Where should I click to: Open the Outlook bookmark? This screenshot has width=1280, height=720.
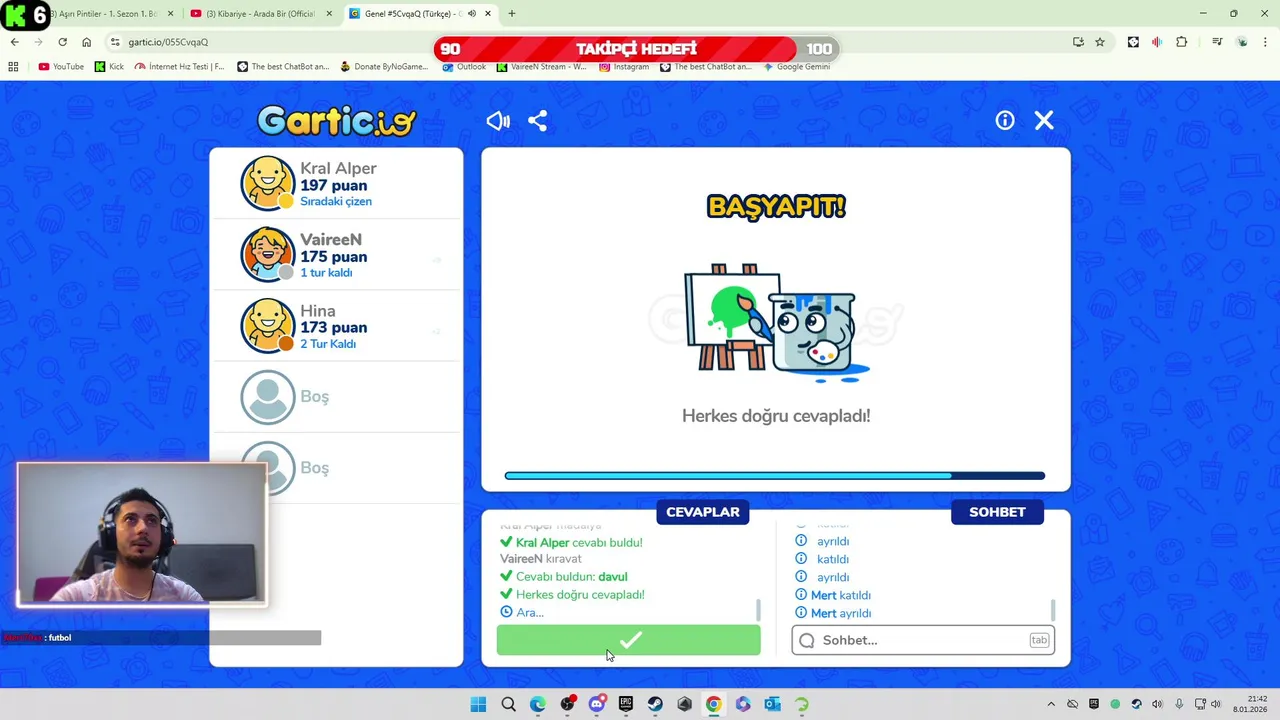464,67
